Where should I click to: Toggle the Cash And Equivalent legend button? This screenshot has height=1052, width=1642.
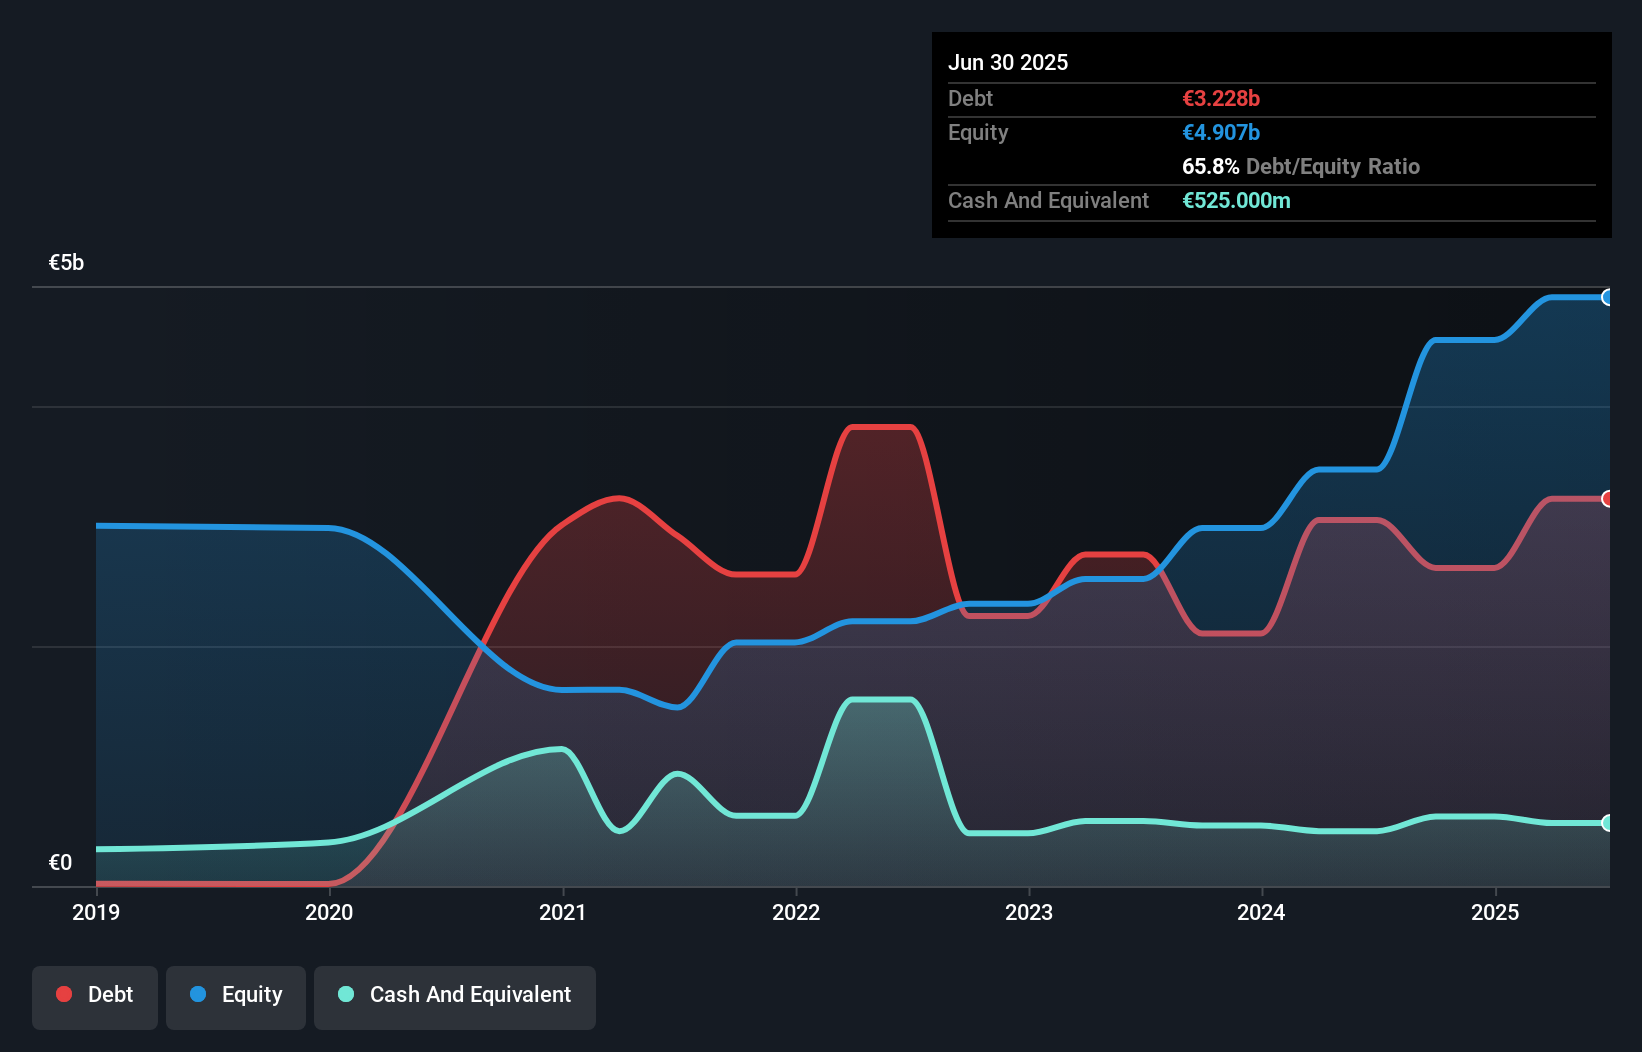coord(455,997)
